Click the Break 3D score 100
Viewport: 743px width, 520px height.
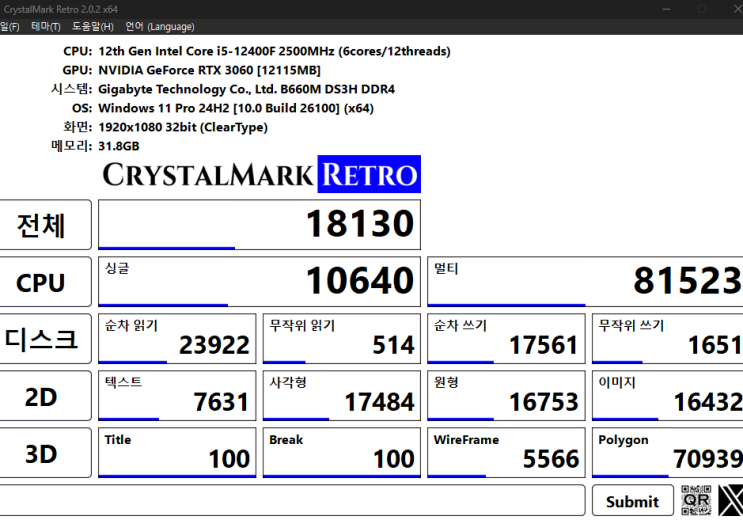pos(342,453)
